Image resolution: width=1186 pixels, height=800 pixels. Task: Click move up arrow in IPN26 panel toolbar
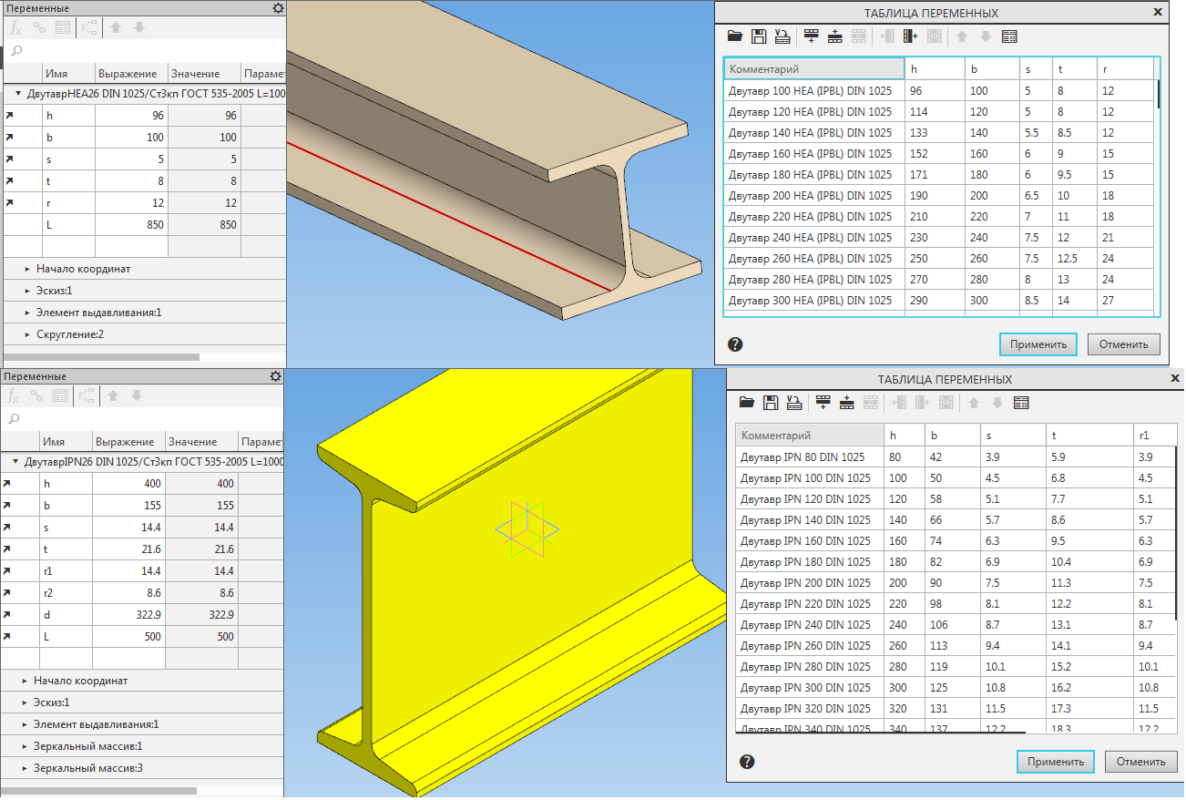click(113, 395)
